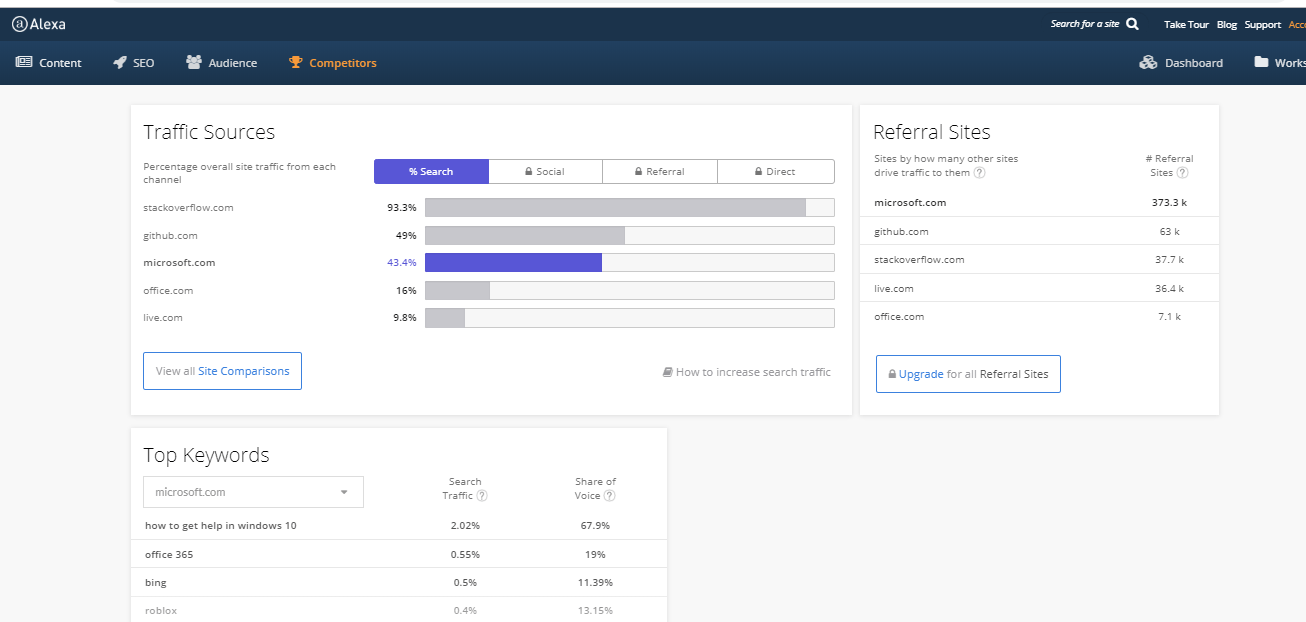Open the Blog link
Viewport: 1306px width, 622px height.
tap(1227, 24)
